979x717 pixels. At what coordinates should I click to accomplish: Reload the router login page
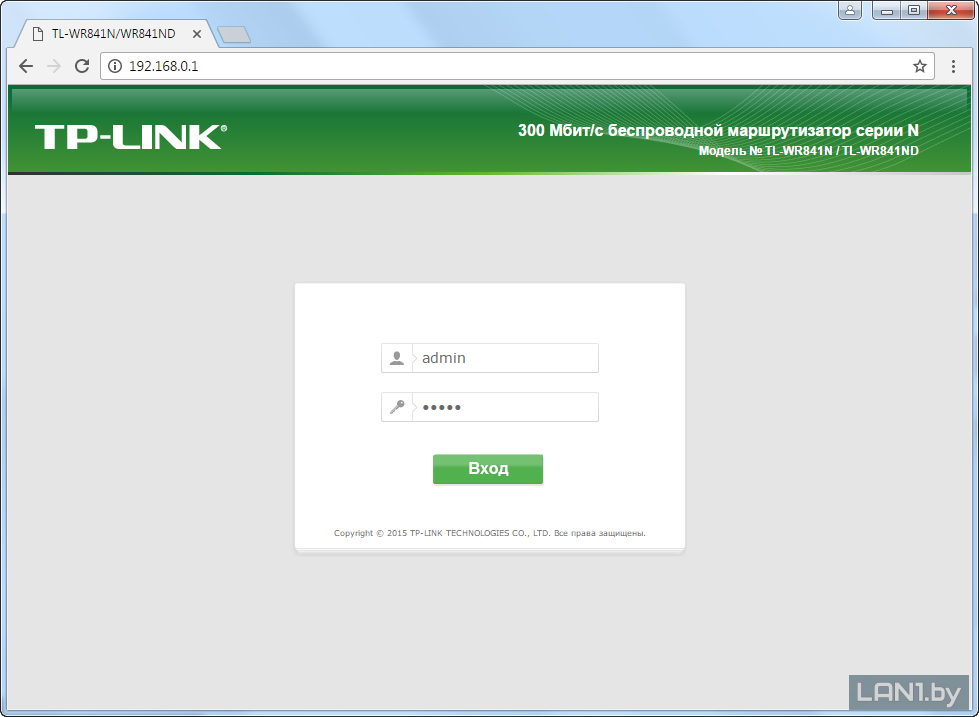click(x=82, y=66)
